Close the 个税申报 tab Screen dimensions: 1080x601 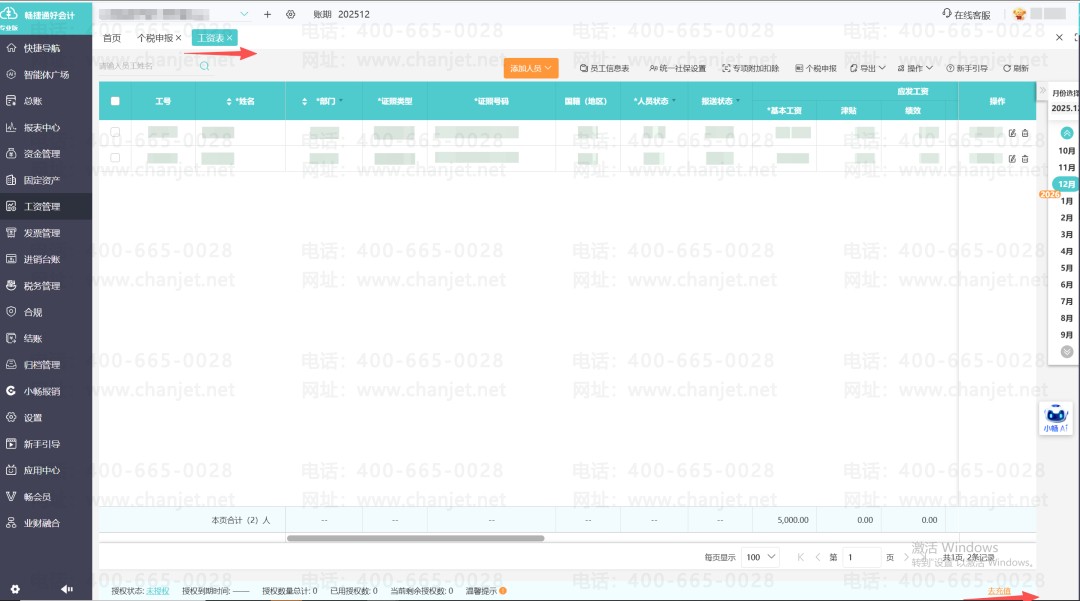point(178,38)
